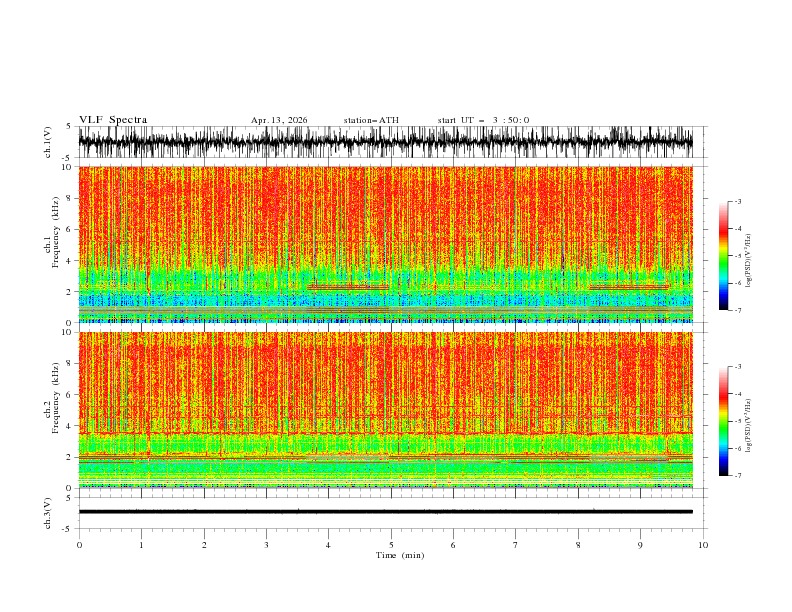This screenshot has width=792, height=612.
Task: Click ch.1 red band between minutes 8 and 9.5
Action: point(629,287)
